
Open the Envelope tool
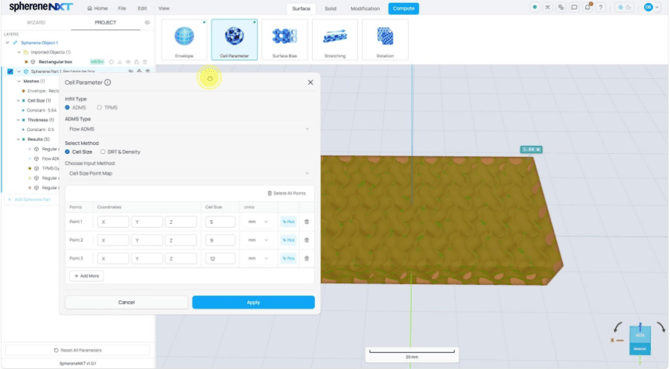(184, 40)
